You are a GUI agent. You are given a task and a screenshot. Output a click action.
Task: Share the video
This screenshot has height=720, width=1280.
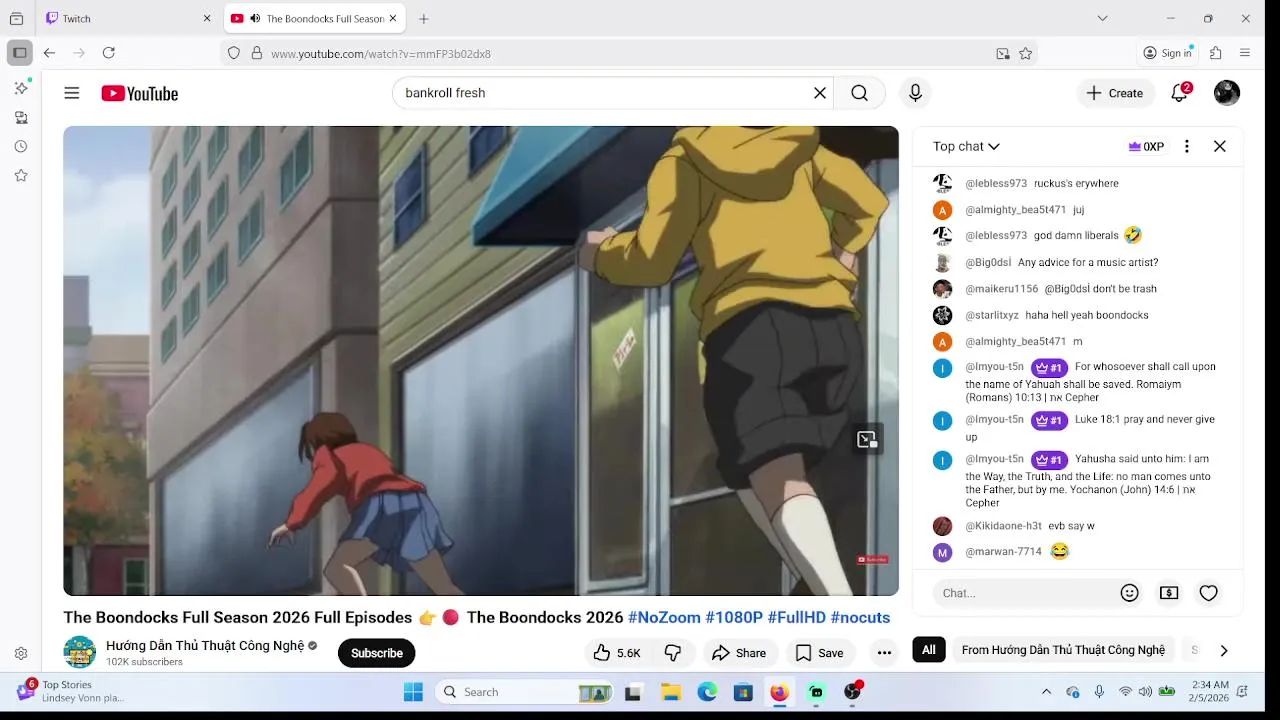(739, 653)
